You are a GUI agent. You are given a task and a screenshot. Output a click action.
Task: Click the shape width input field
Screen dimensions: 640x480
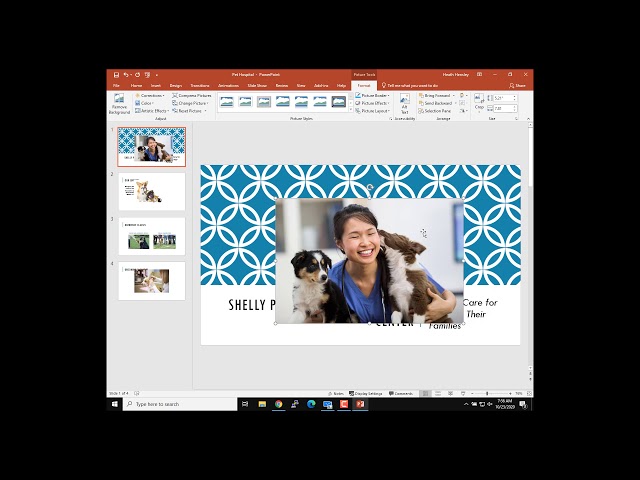pyautogui.click(x=503, y=109)
